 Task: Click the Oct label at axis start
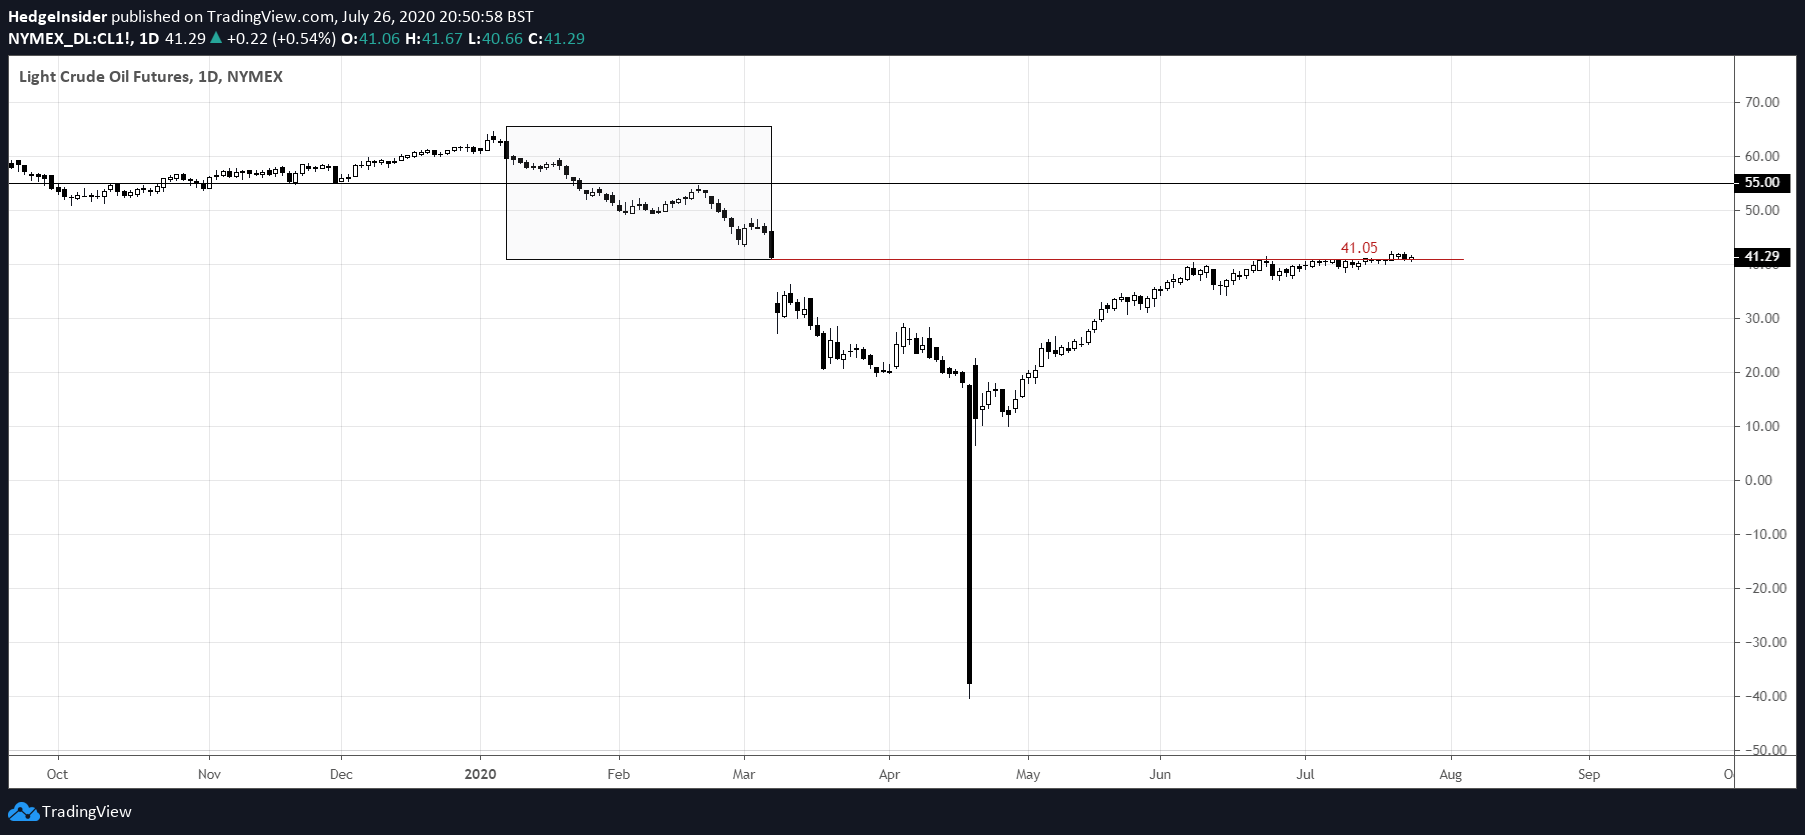pos(57,774)
